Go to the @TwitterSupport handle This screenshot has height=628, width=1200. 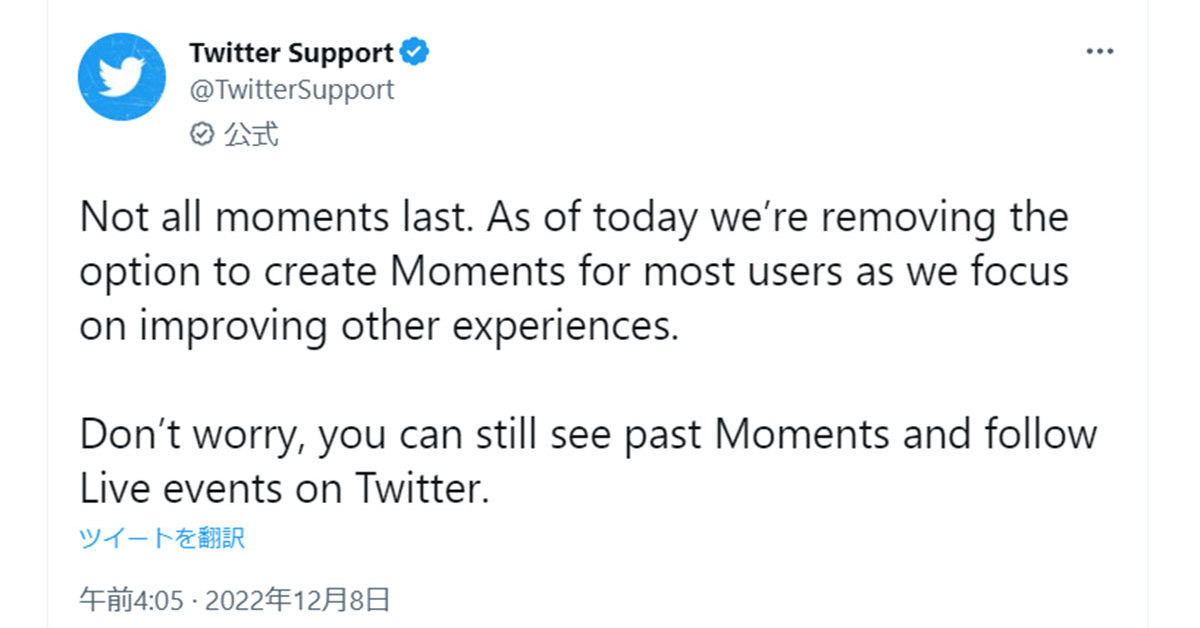pos(291,89)
